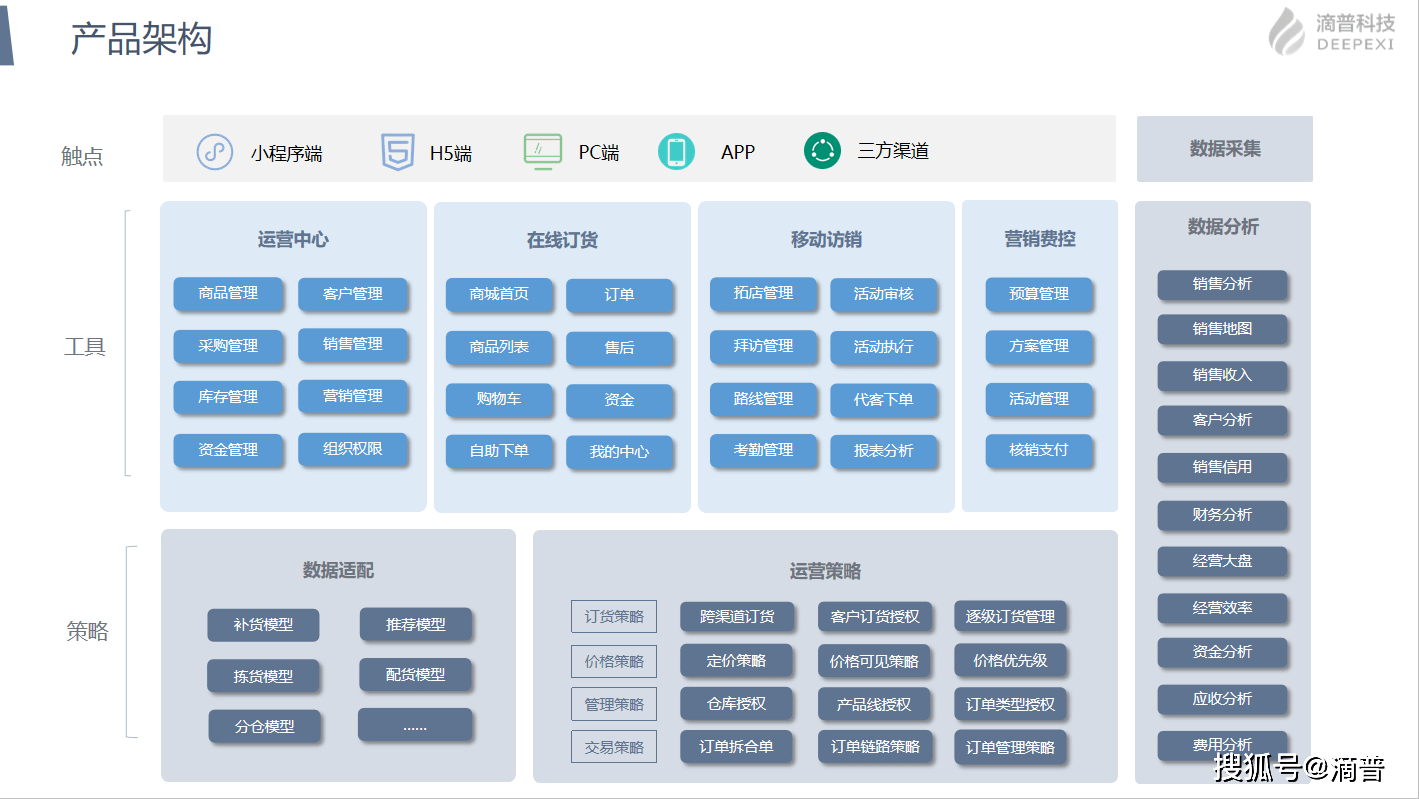Image resolution: width=1419 pixels, height=799 pixels.
Task: Click 销售地图 in 数据分析
Action: click(1222, 329)
